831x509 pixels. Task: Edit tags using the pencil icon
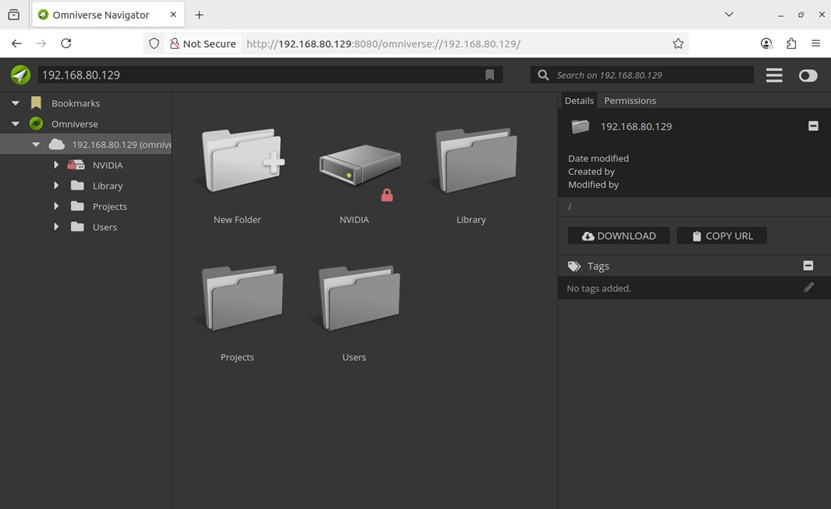pos(809,287)
